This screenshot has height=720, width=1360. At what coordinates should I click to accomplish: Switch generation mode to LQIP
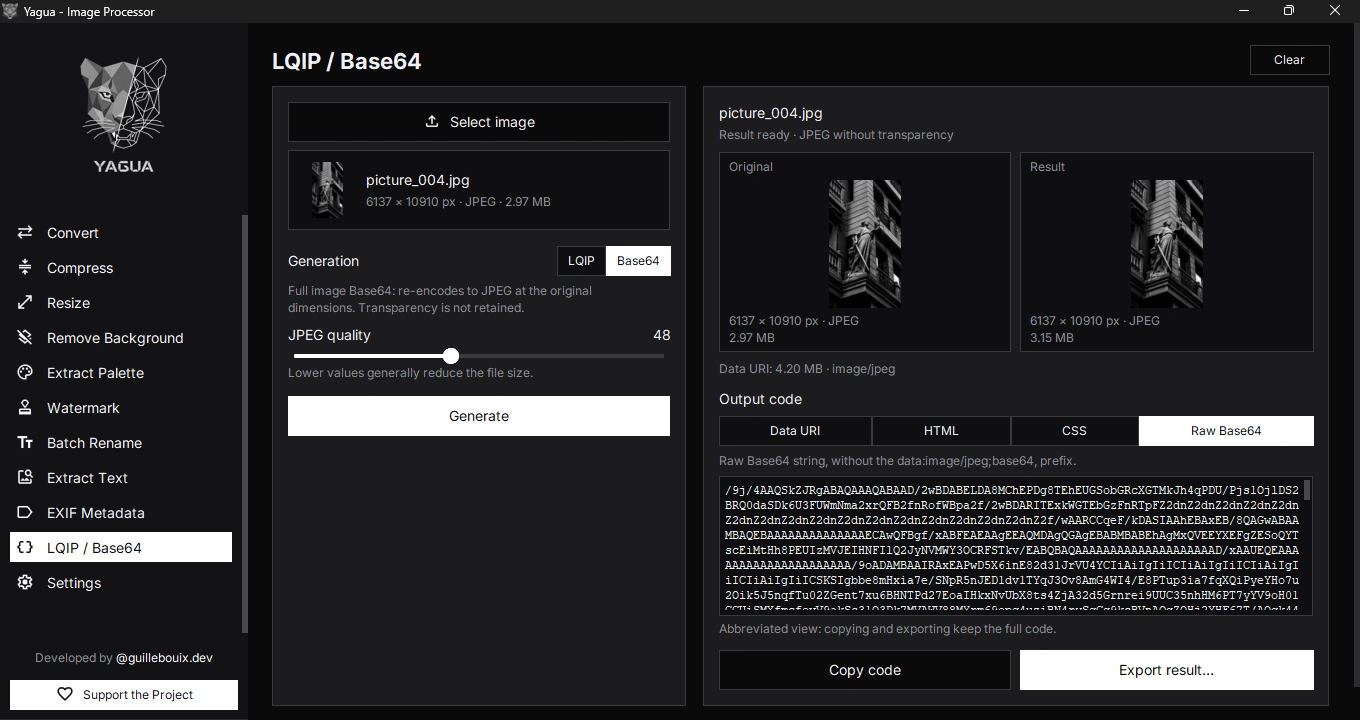[581, 261]
